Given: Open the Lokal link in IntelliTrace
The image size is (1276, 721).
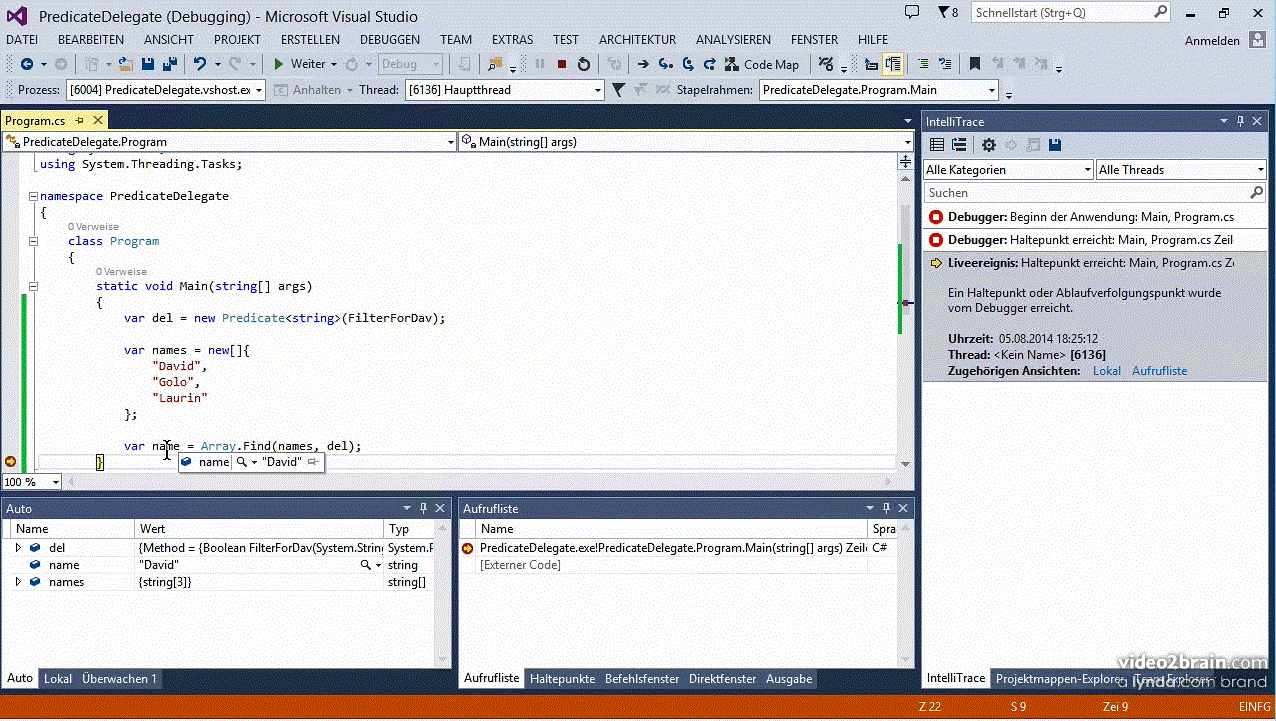Looking at the screenshot, I should click(1107, 371).
